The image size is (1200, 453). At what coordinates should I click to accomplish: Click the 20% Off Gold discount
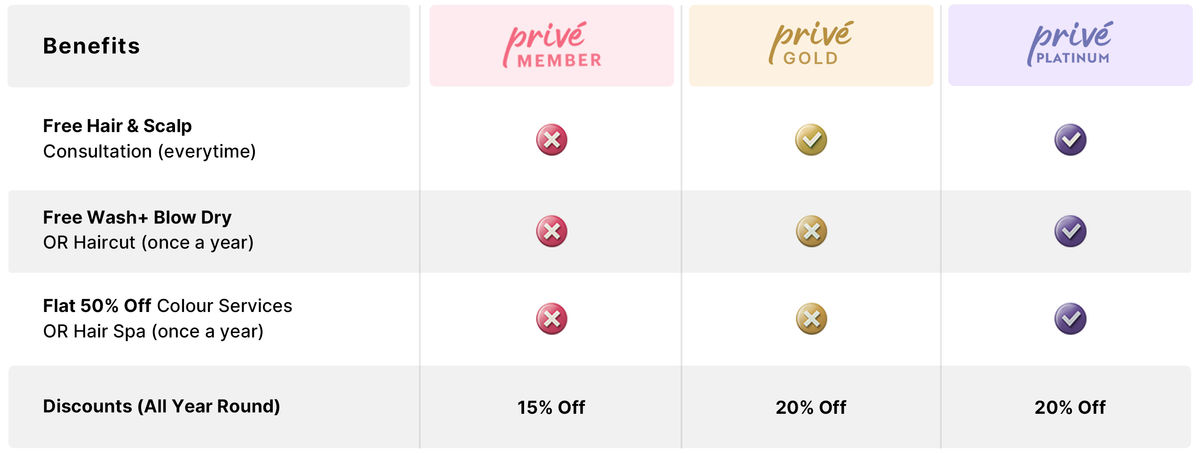coord(811,407)
